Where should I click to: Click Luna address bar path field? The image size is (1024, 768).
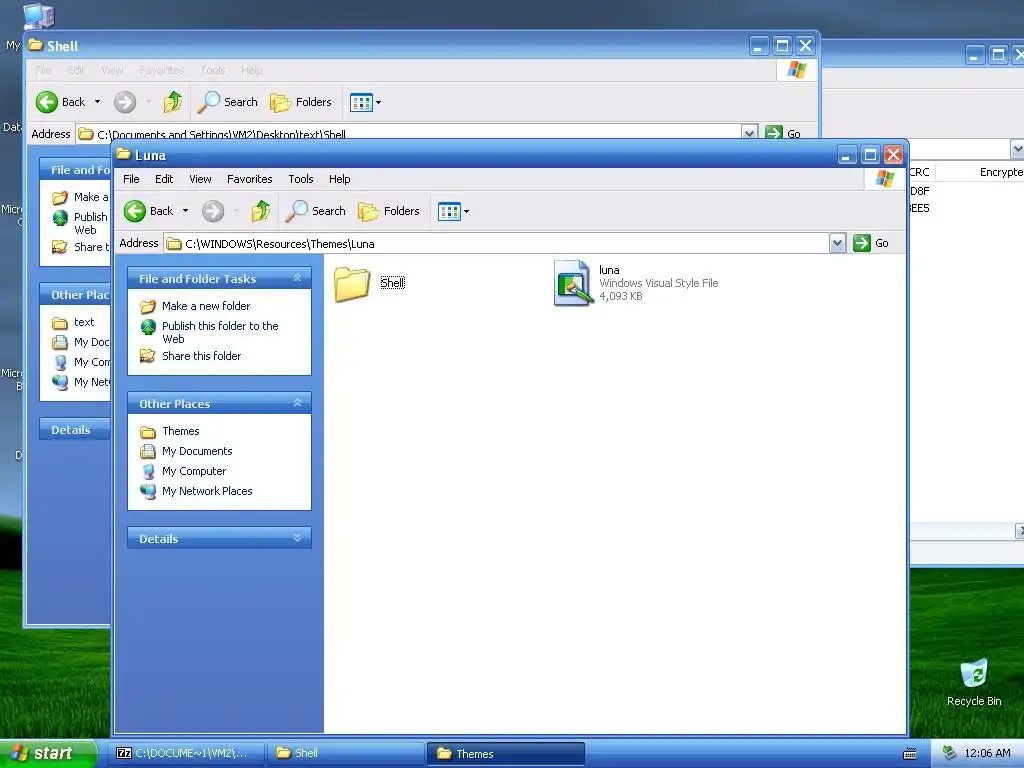pyautogui.click(x=497, y=244)
